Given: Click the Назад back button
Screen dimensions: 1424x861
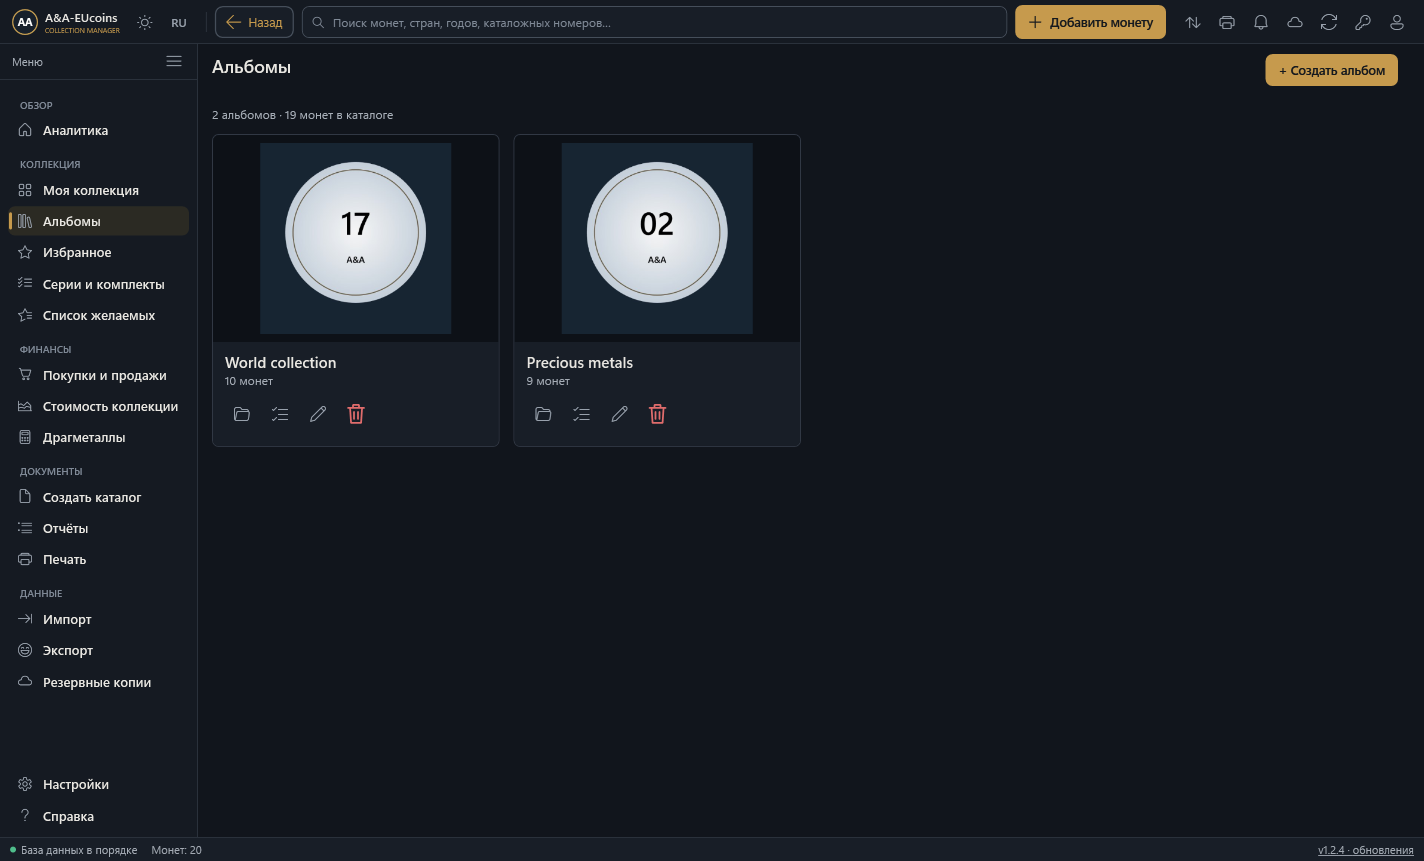Looking at the screenshot, I should (254, 22).
